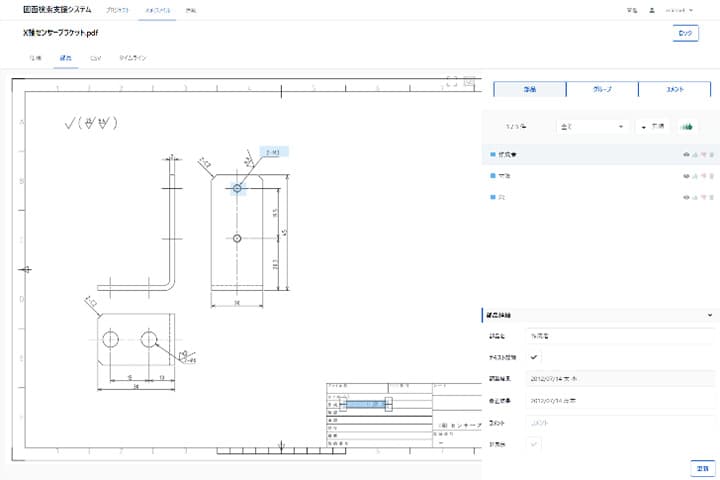Image resolution: width=720 pixels, height=480 pixels.
Task: Toggle the checked checkbox under the name field
Action: (534, 357)
